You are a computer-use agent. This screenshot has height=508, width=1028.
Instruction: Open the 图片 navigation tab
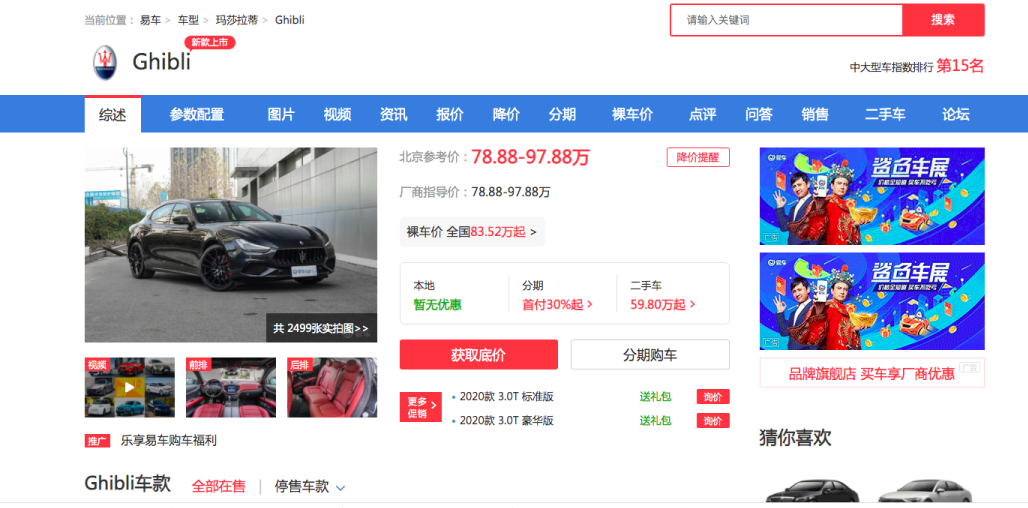[x=281, y=115]
